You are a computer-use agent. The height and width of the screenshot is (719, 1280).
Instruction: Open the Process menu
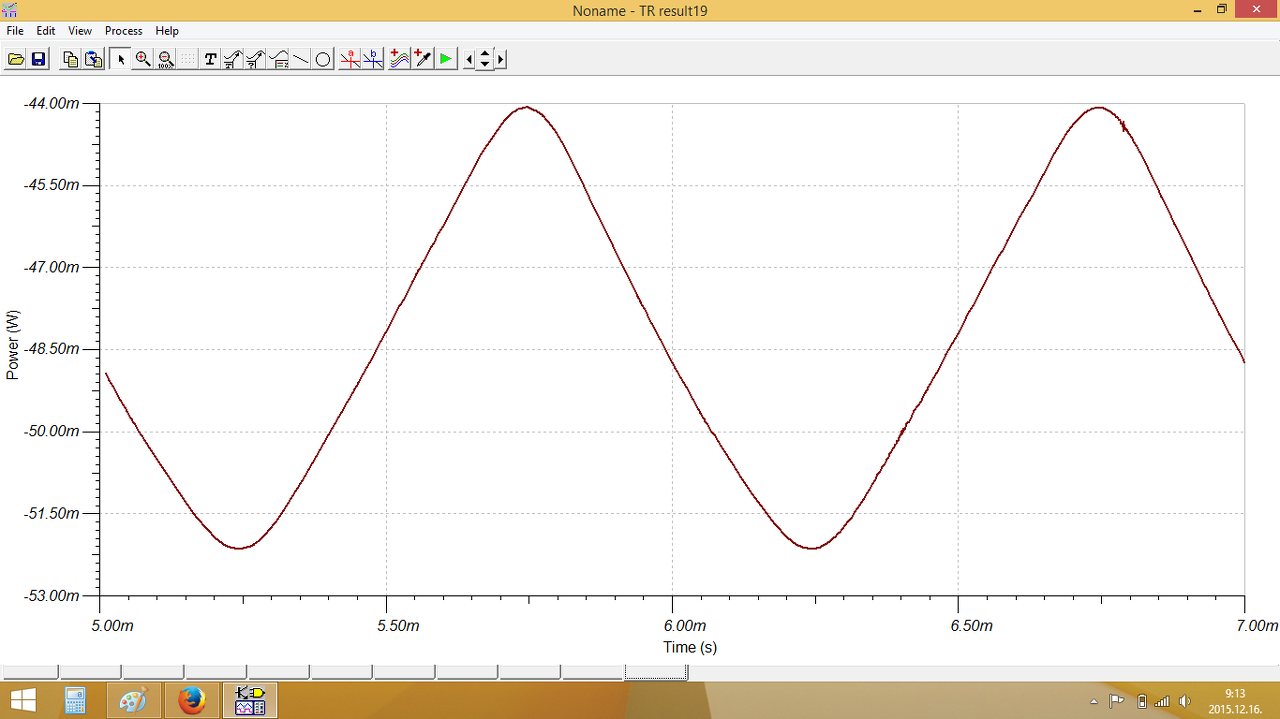[x=124, y=31]
